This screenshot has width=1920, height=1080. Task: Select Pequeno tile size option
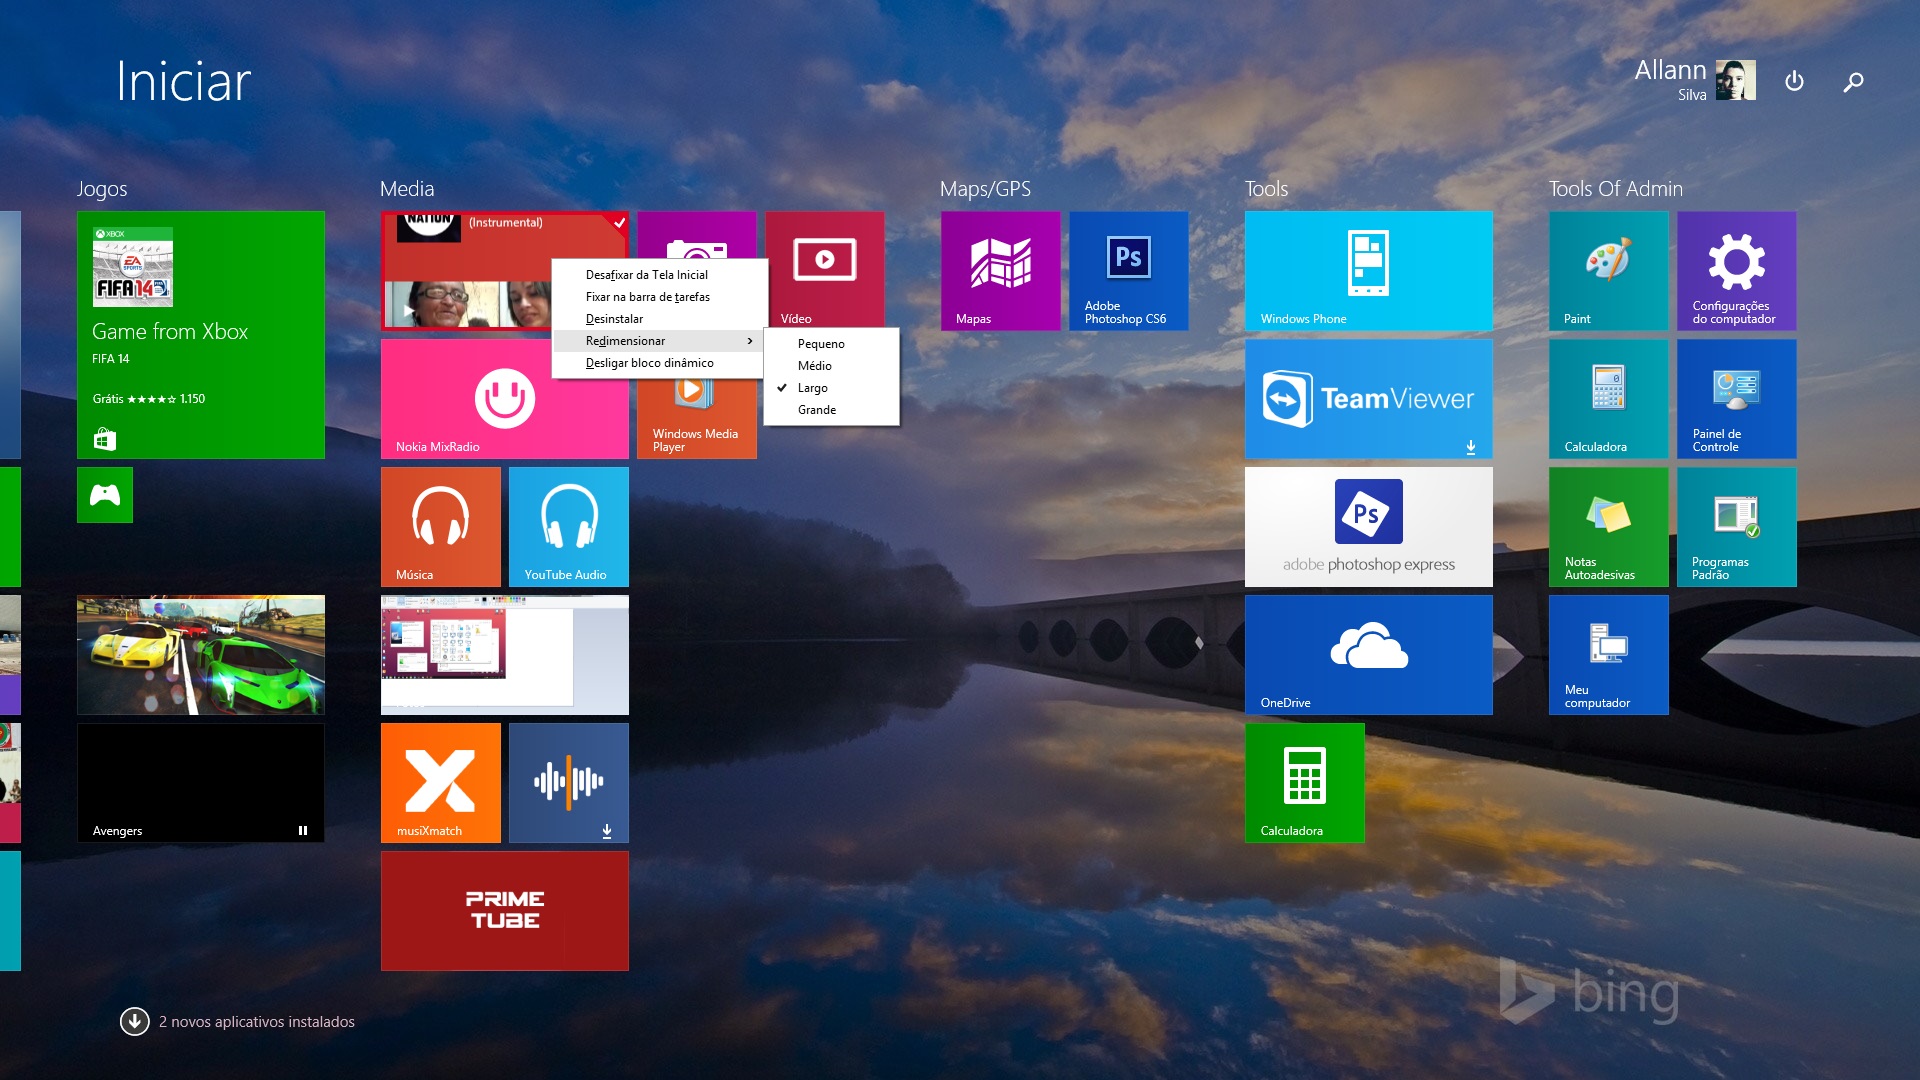[821, 344]
